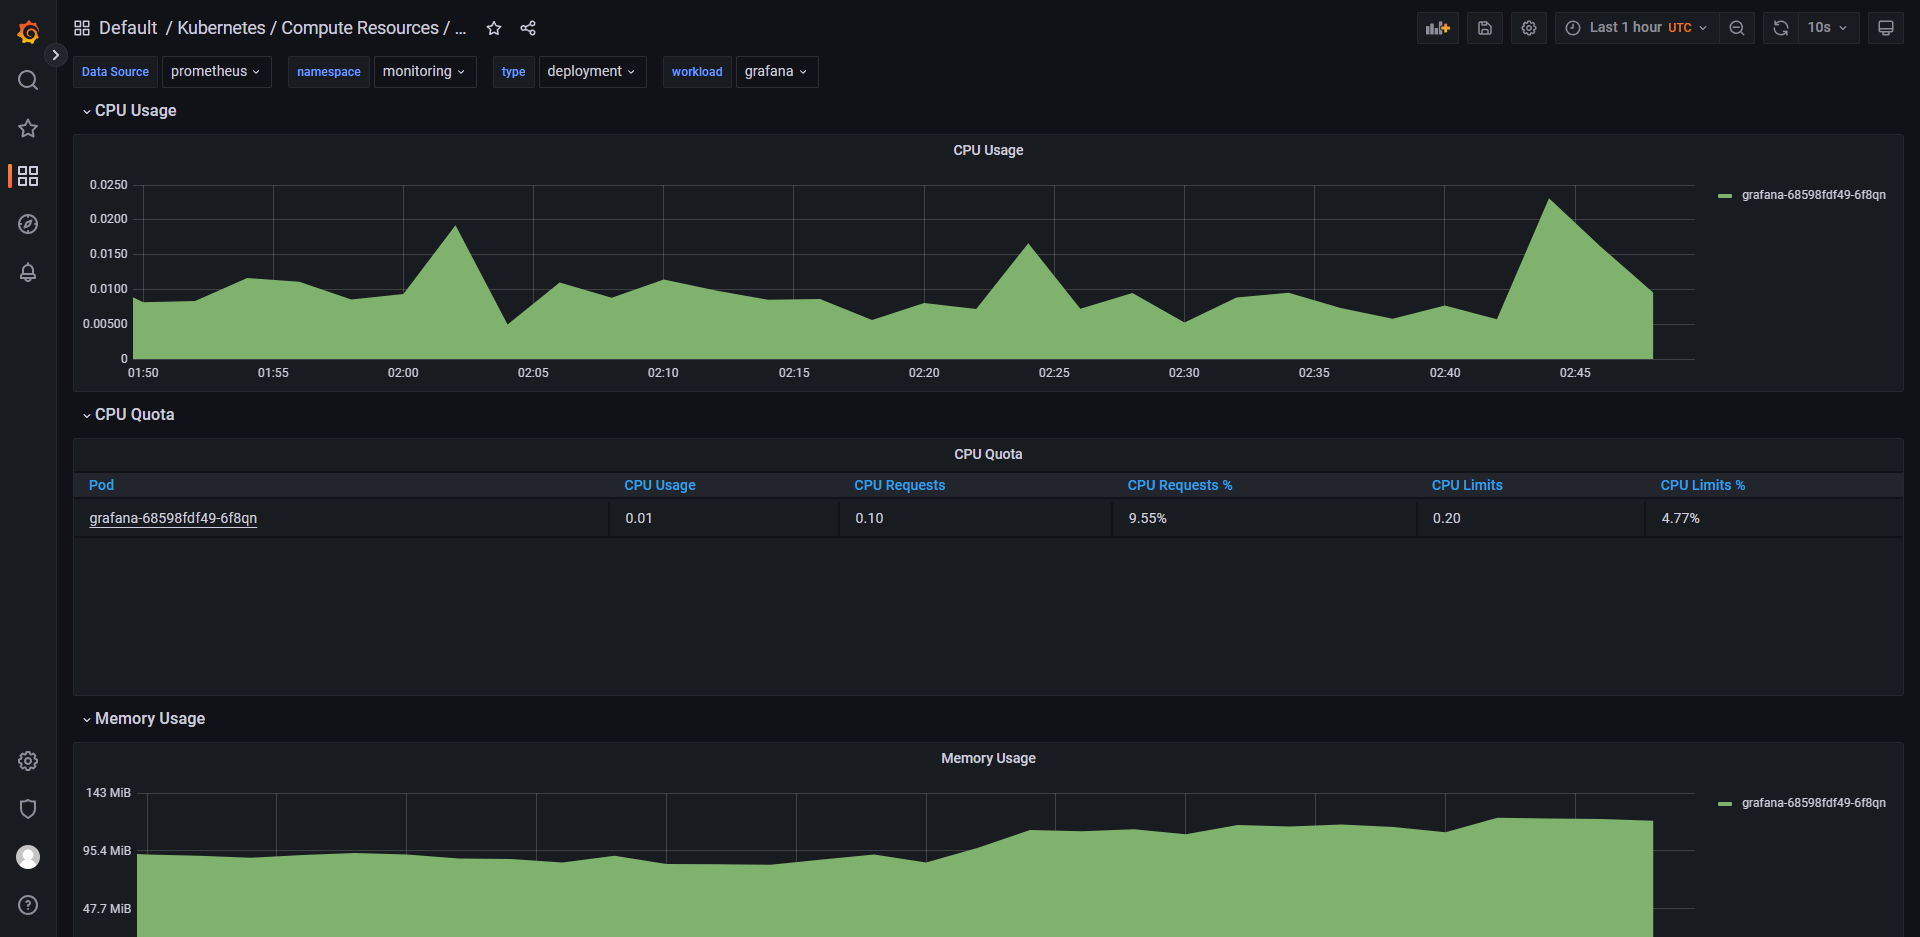Screen dimensions: 1920x937
Task: Open the grafana-68598fdf49-6f8qn pod link
Action: pyautogui.click(x=173, y=518)
